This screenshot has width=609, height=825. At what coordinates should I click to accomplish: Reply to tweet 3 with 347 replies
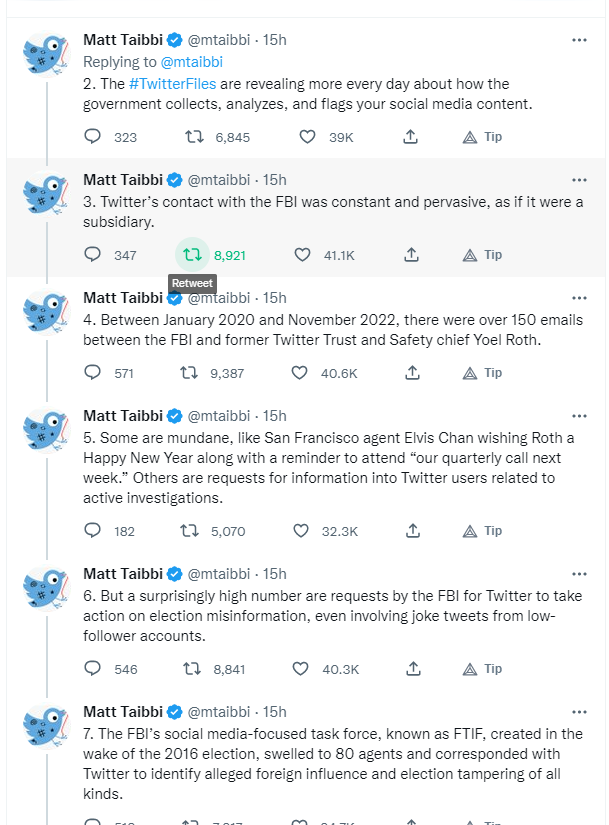click(93, 255)
